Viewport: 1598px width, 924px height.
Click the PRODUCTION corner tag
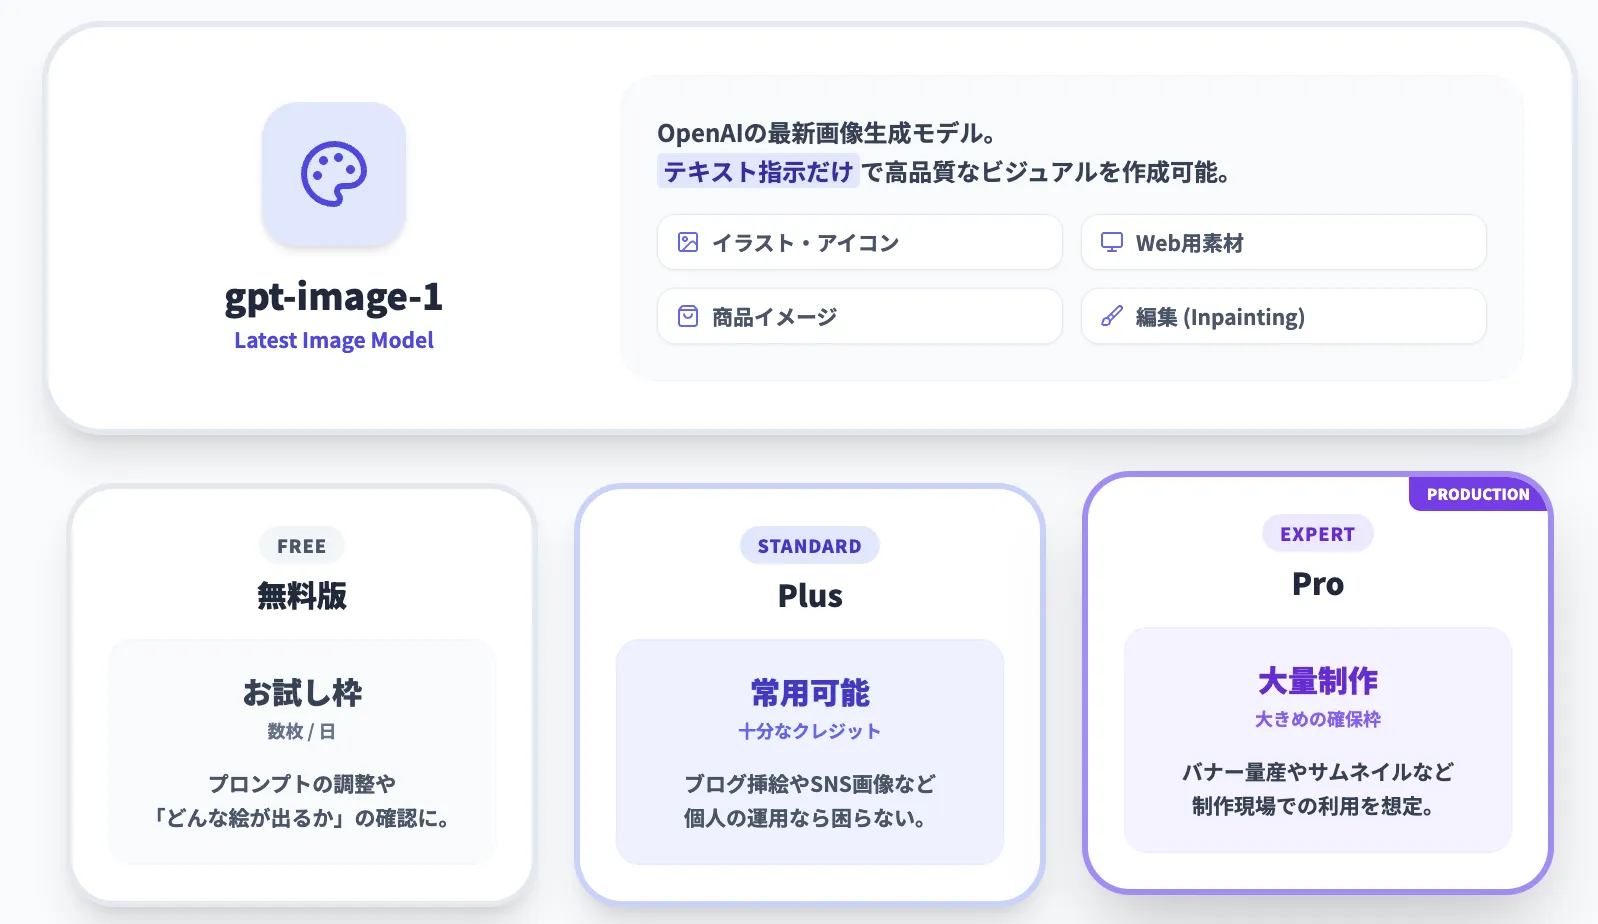coord(1478,494)
